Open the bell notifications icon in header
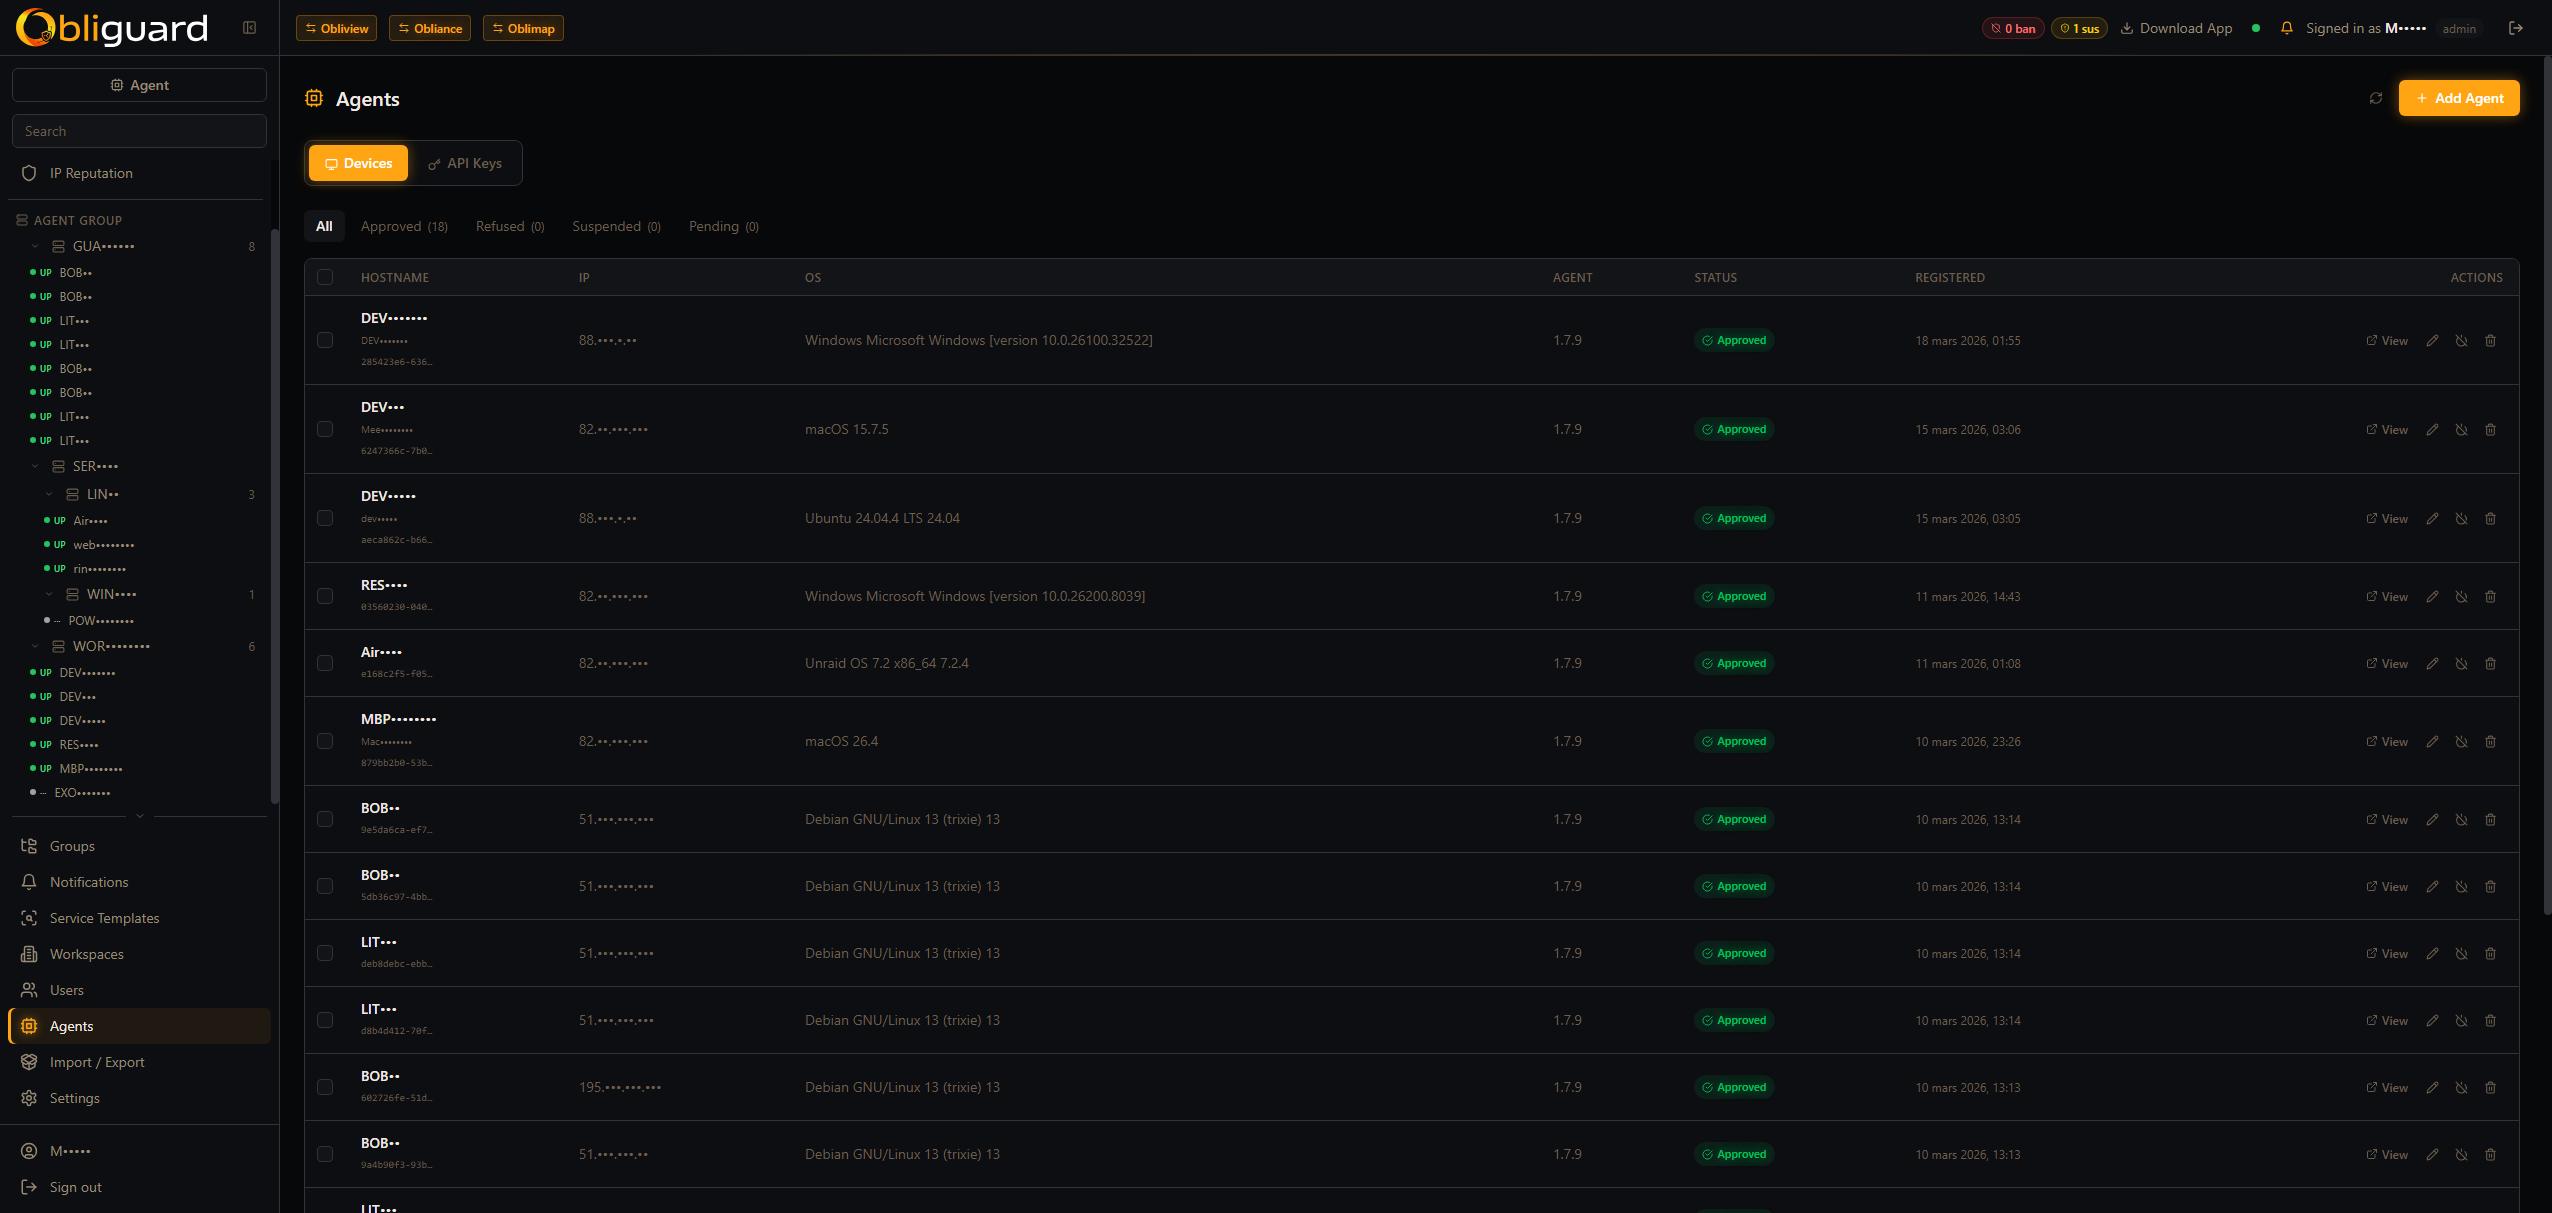This screenshot has width=2552, height=1213. [x=2286, y=28]
